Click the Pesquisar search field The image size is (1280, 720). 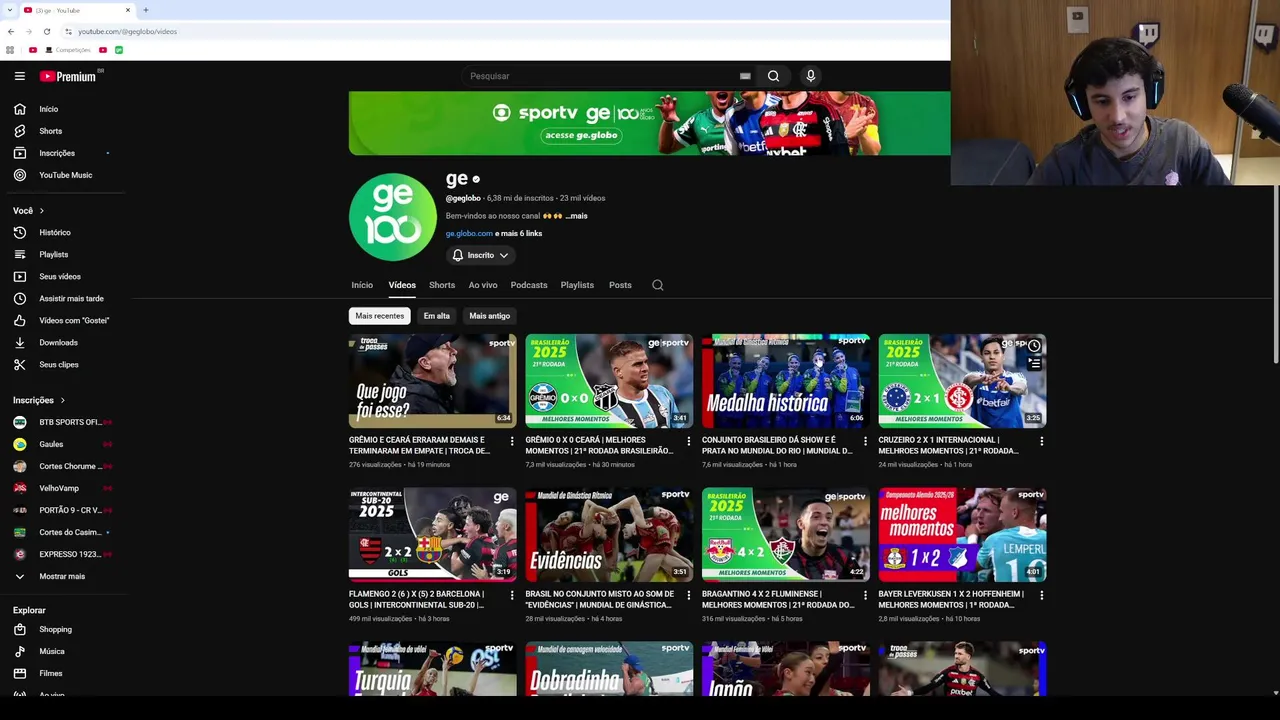[x=600, y=76]
